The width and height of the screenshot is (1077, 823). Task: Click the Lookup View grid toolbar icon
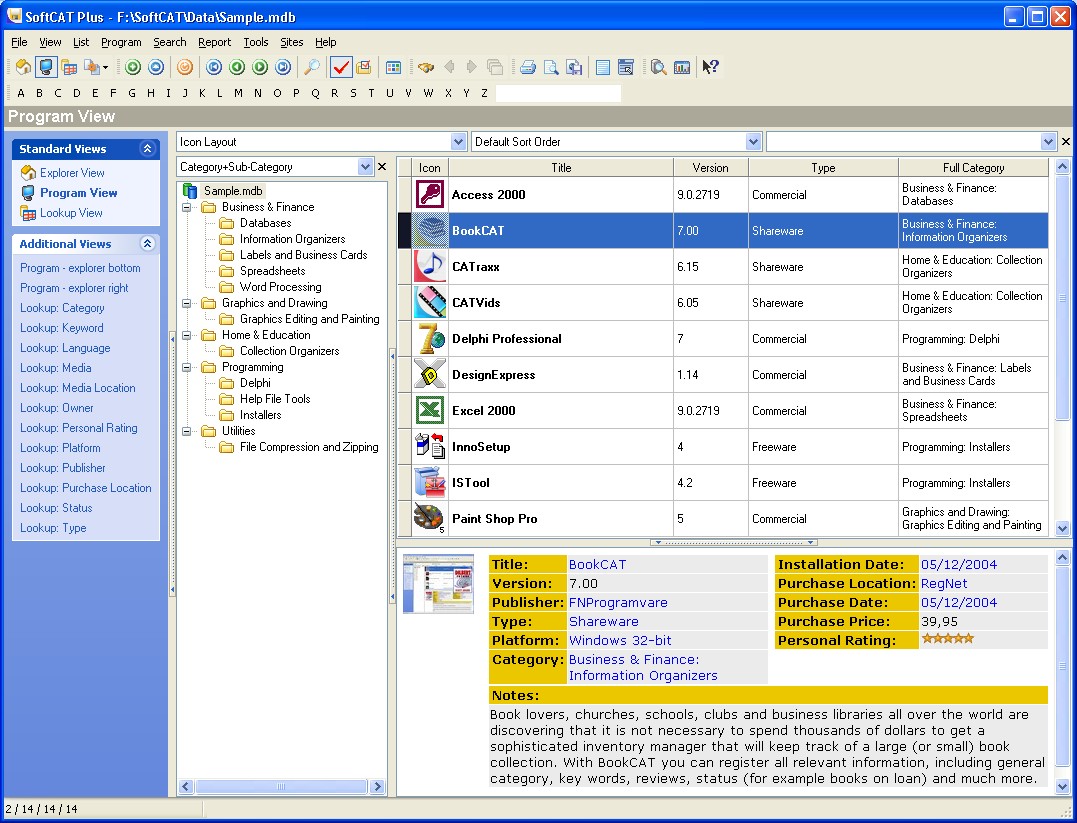[69, 67]
